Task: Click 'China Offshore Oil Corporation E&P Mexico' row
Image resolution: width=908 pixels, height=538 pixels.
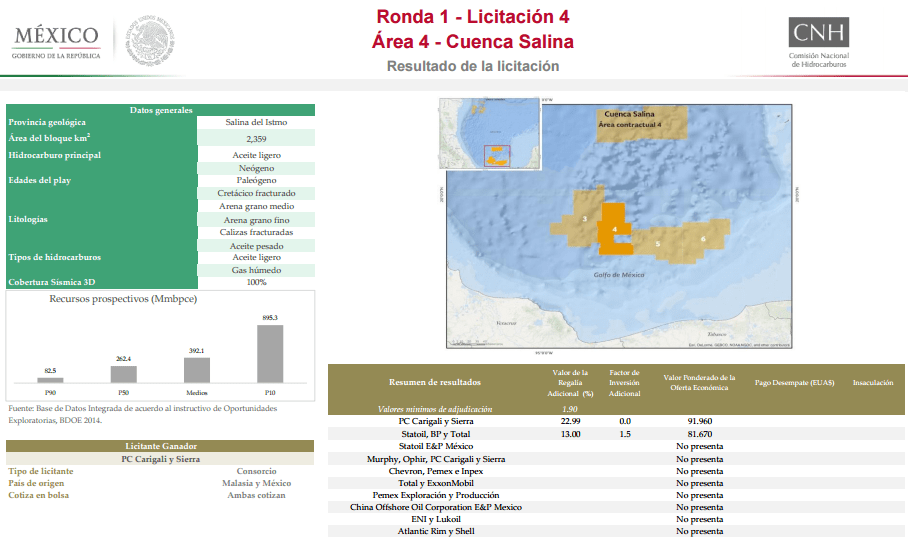Action: 616,507
